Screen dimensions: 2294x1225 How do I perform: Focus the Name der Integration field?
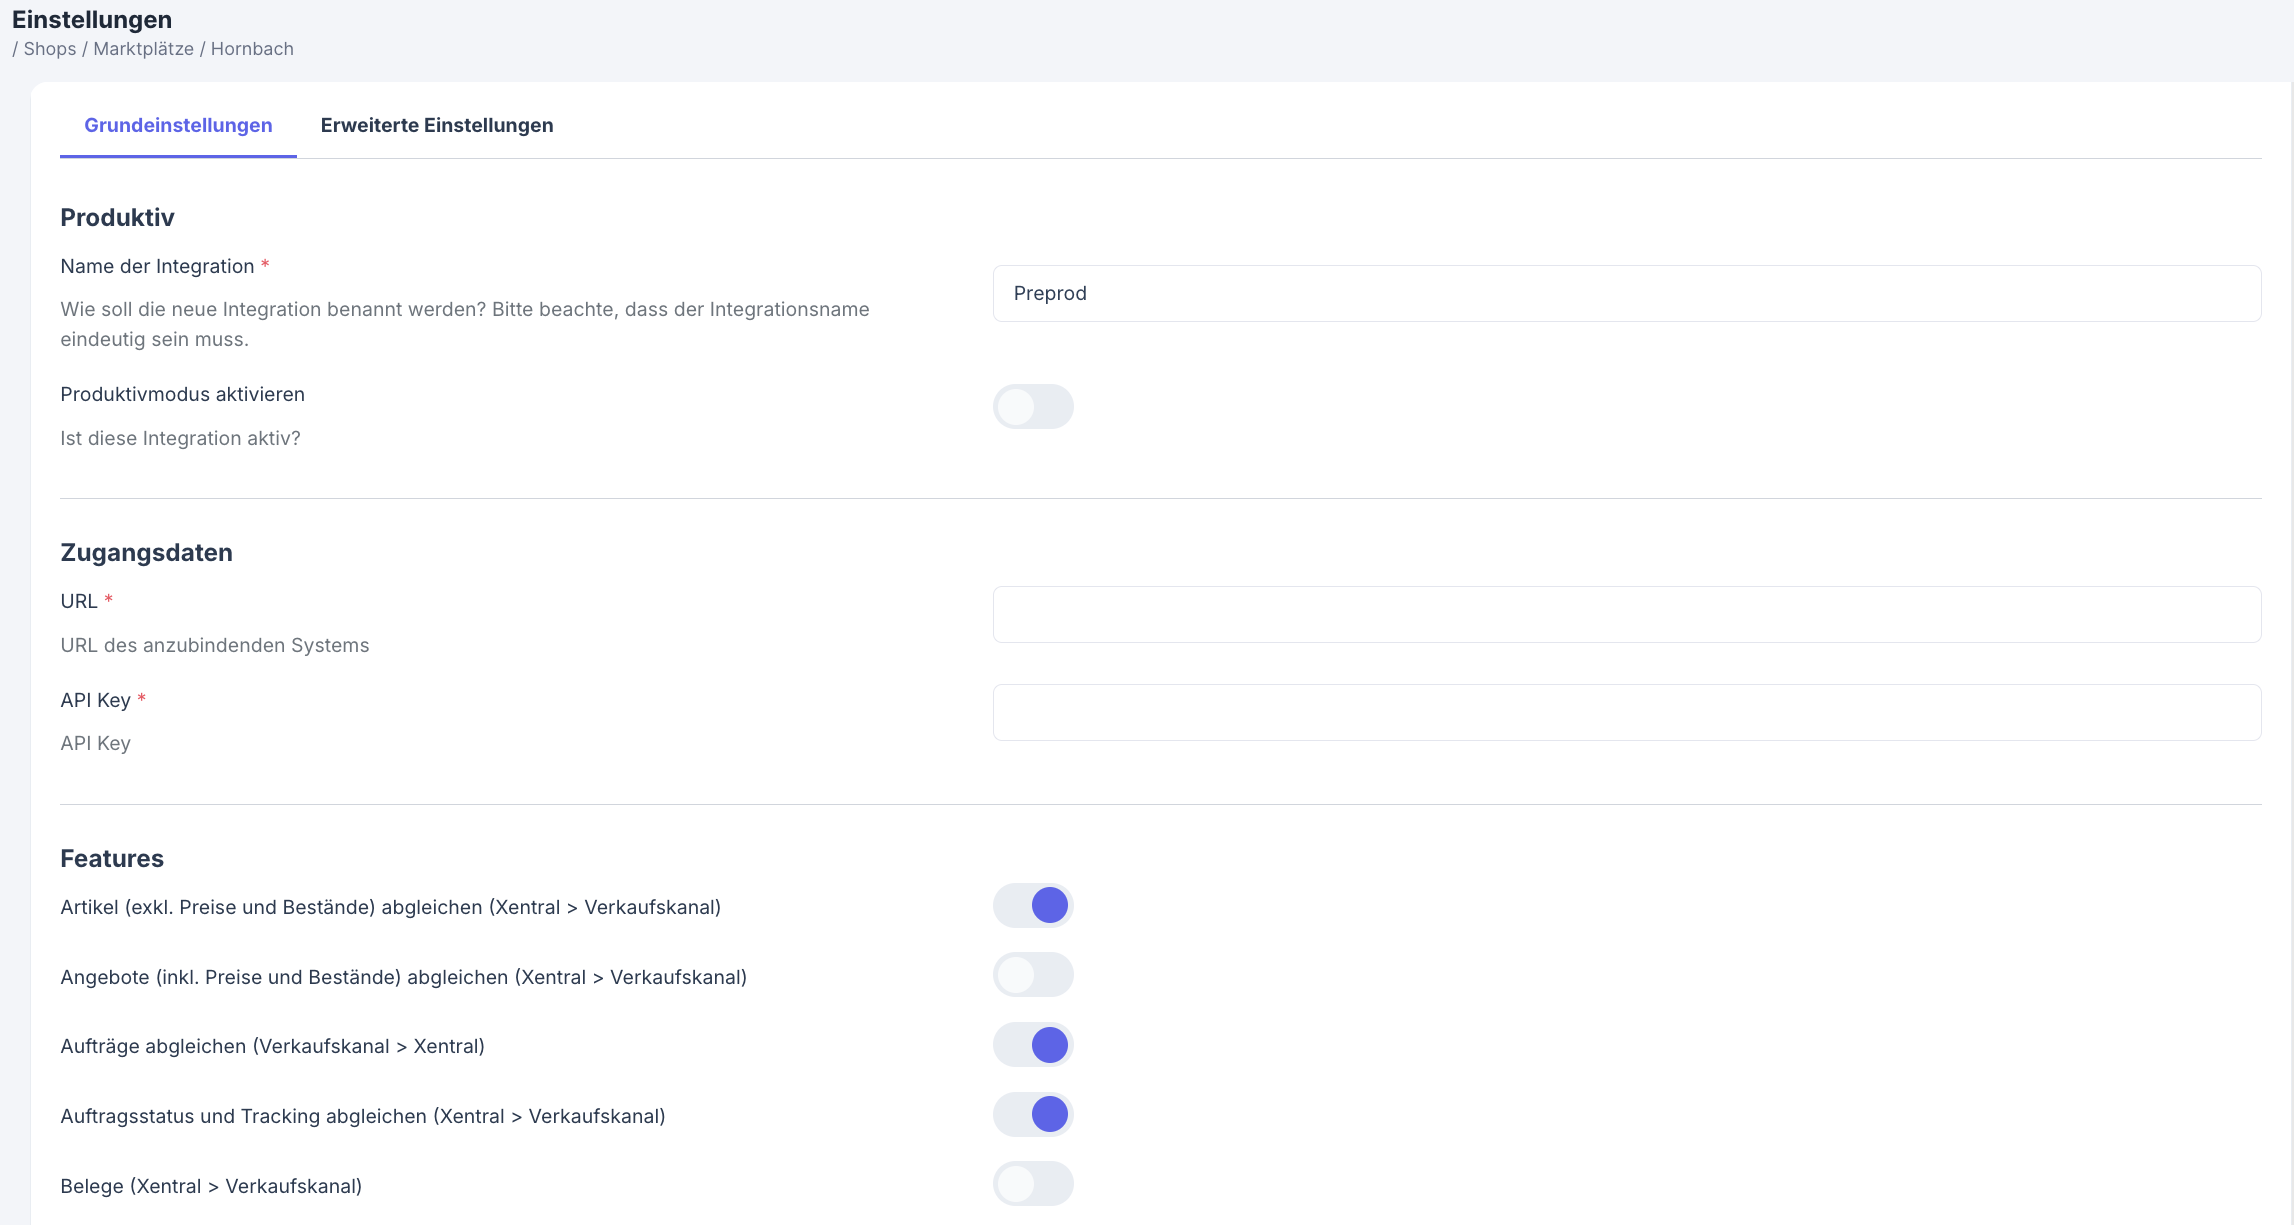pos(1625,293)
